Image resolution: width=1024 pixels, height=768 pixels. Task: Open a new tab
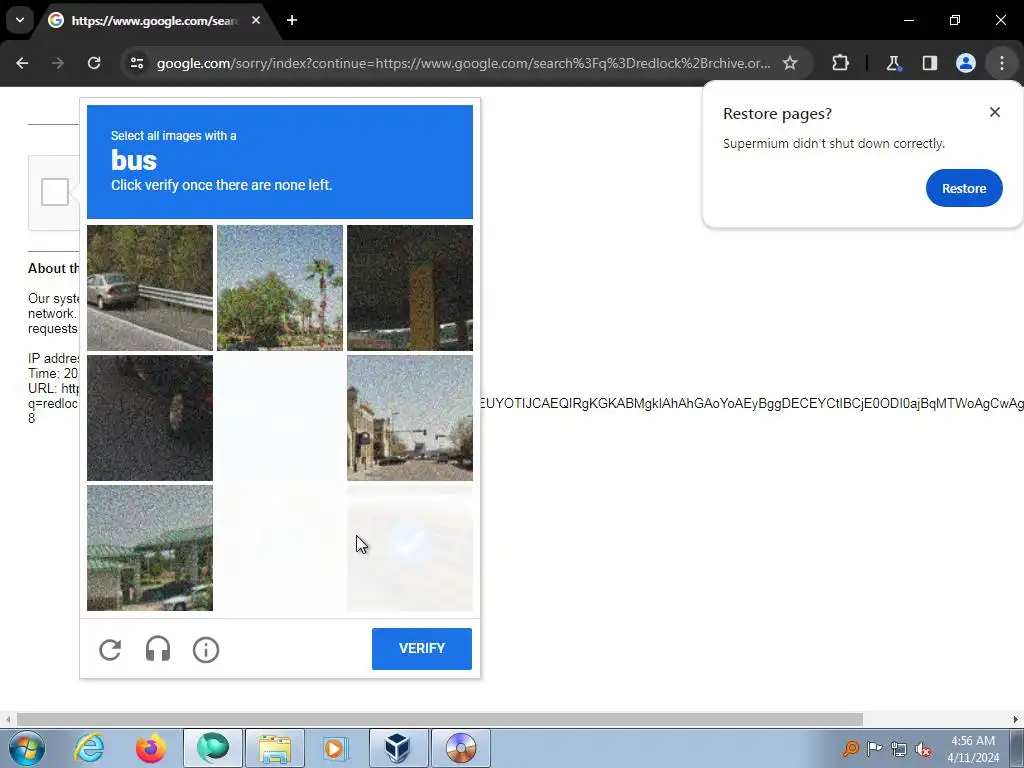click(292, 20)
